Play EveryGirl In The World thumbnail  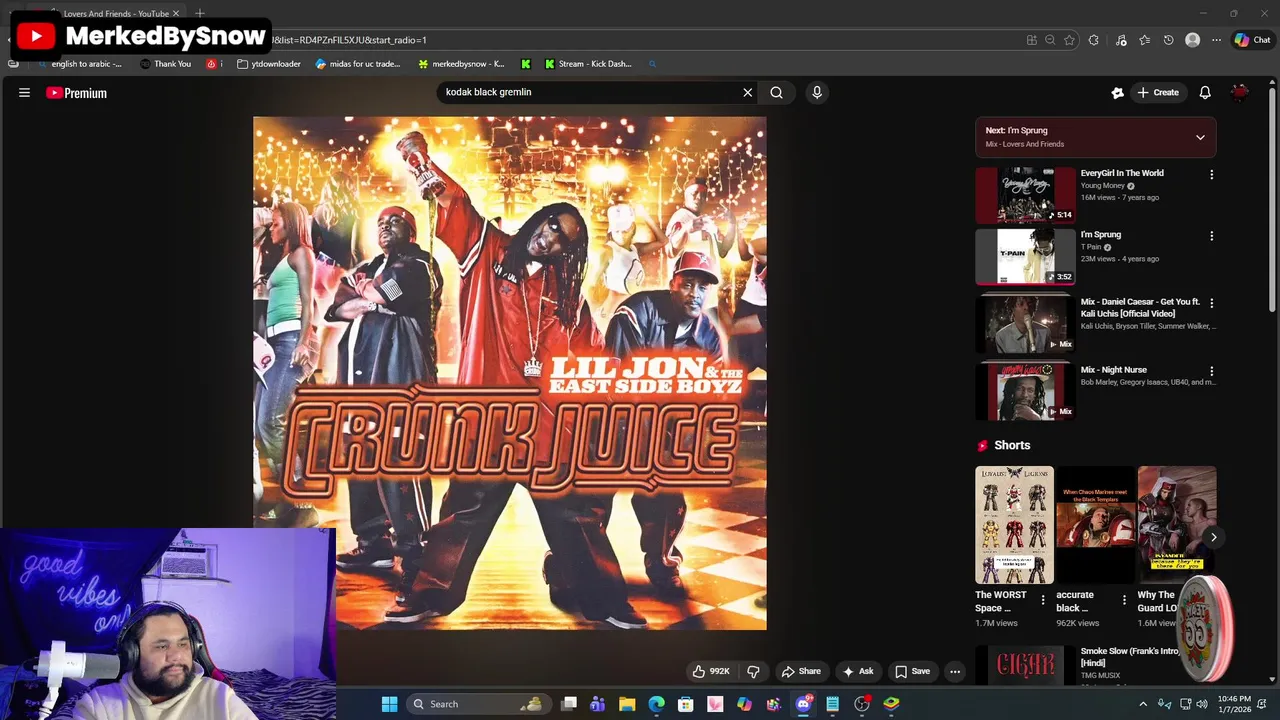[1025, 195]
